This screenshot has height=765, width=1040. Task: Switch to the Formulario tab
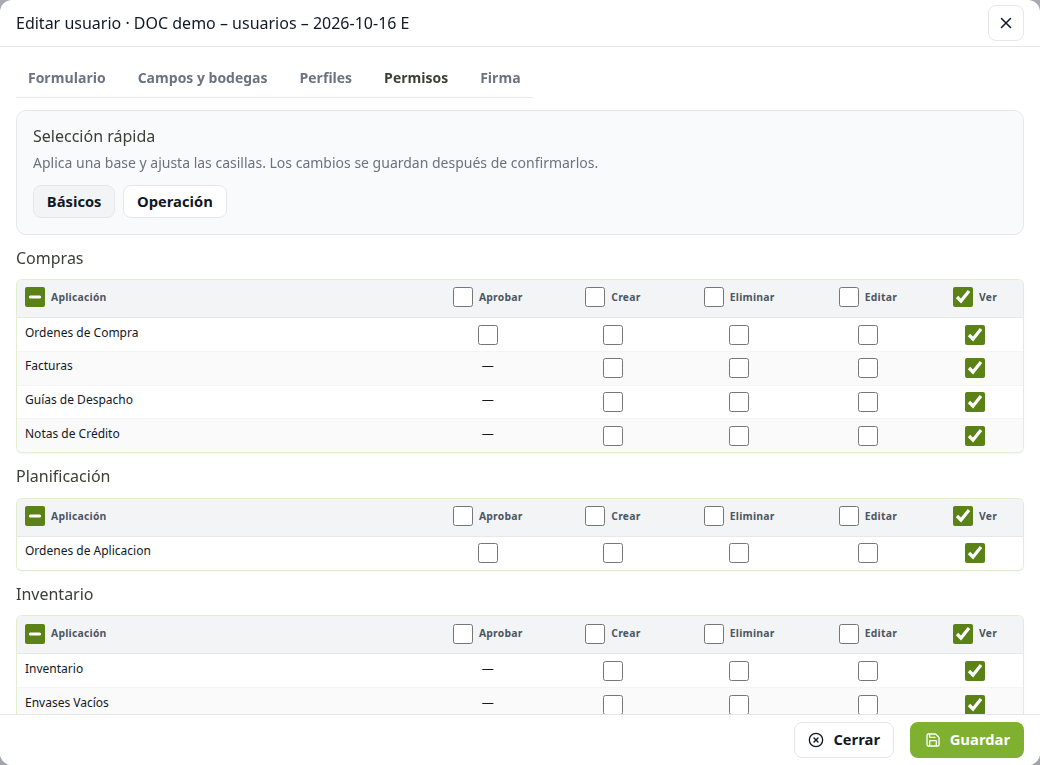66,78
